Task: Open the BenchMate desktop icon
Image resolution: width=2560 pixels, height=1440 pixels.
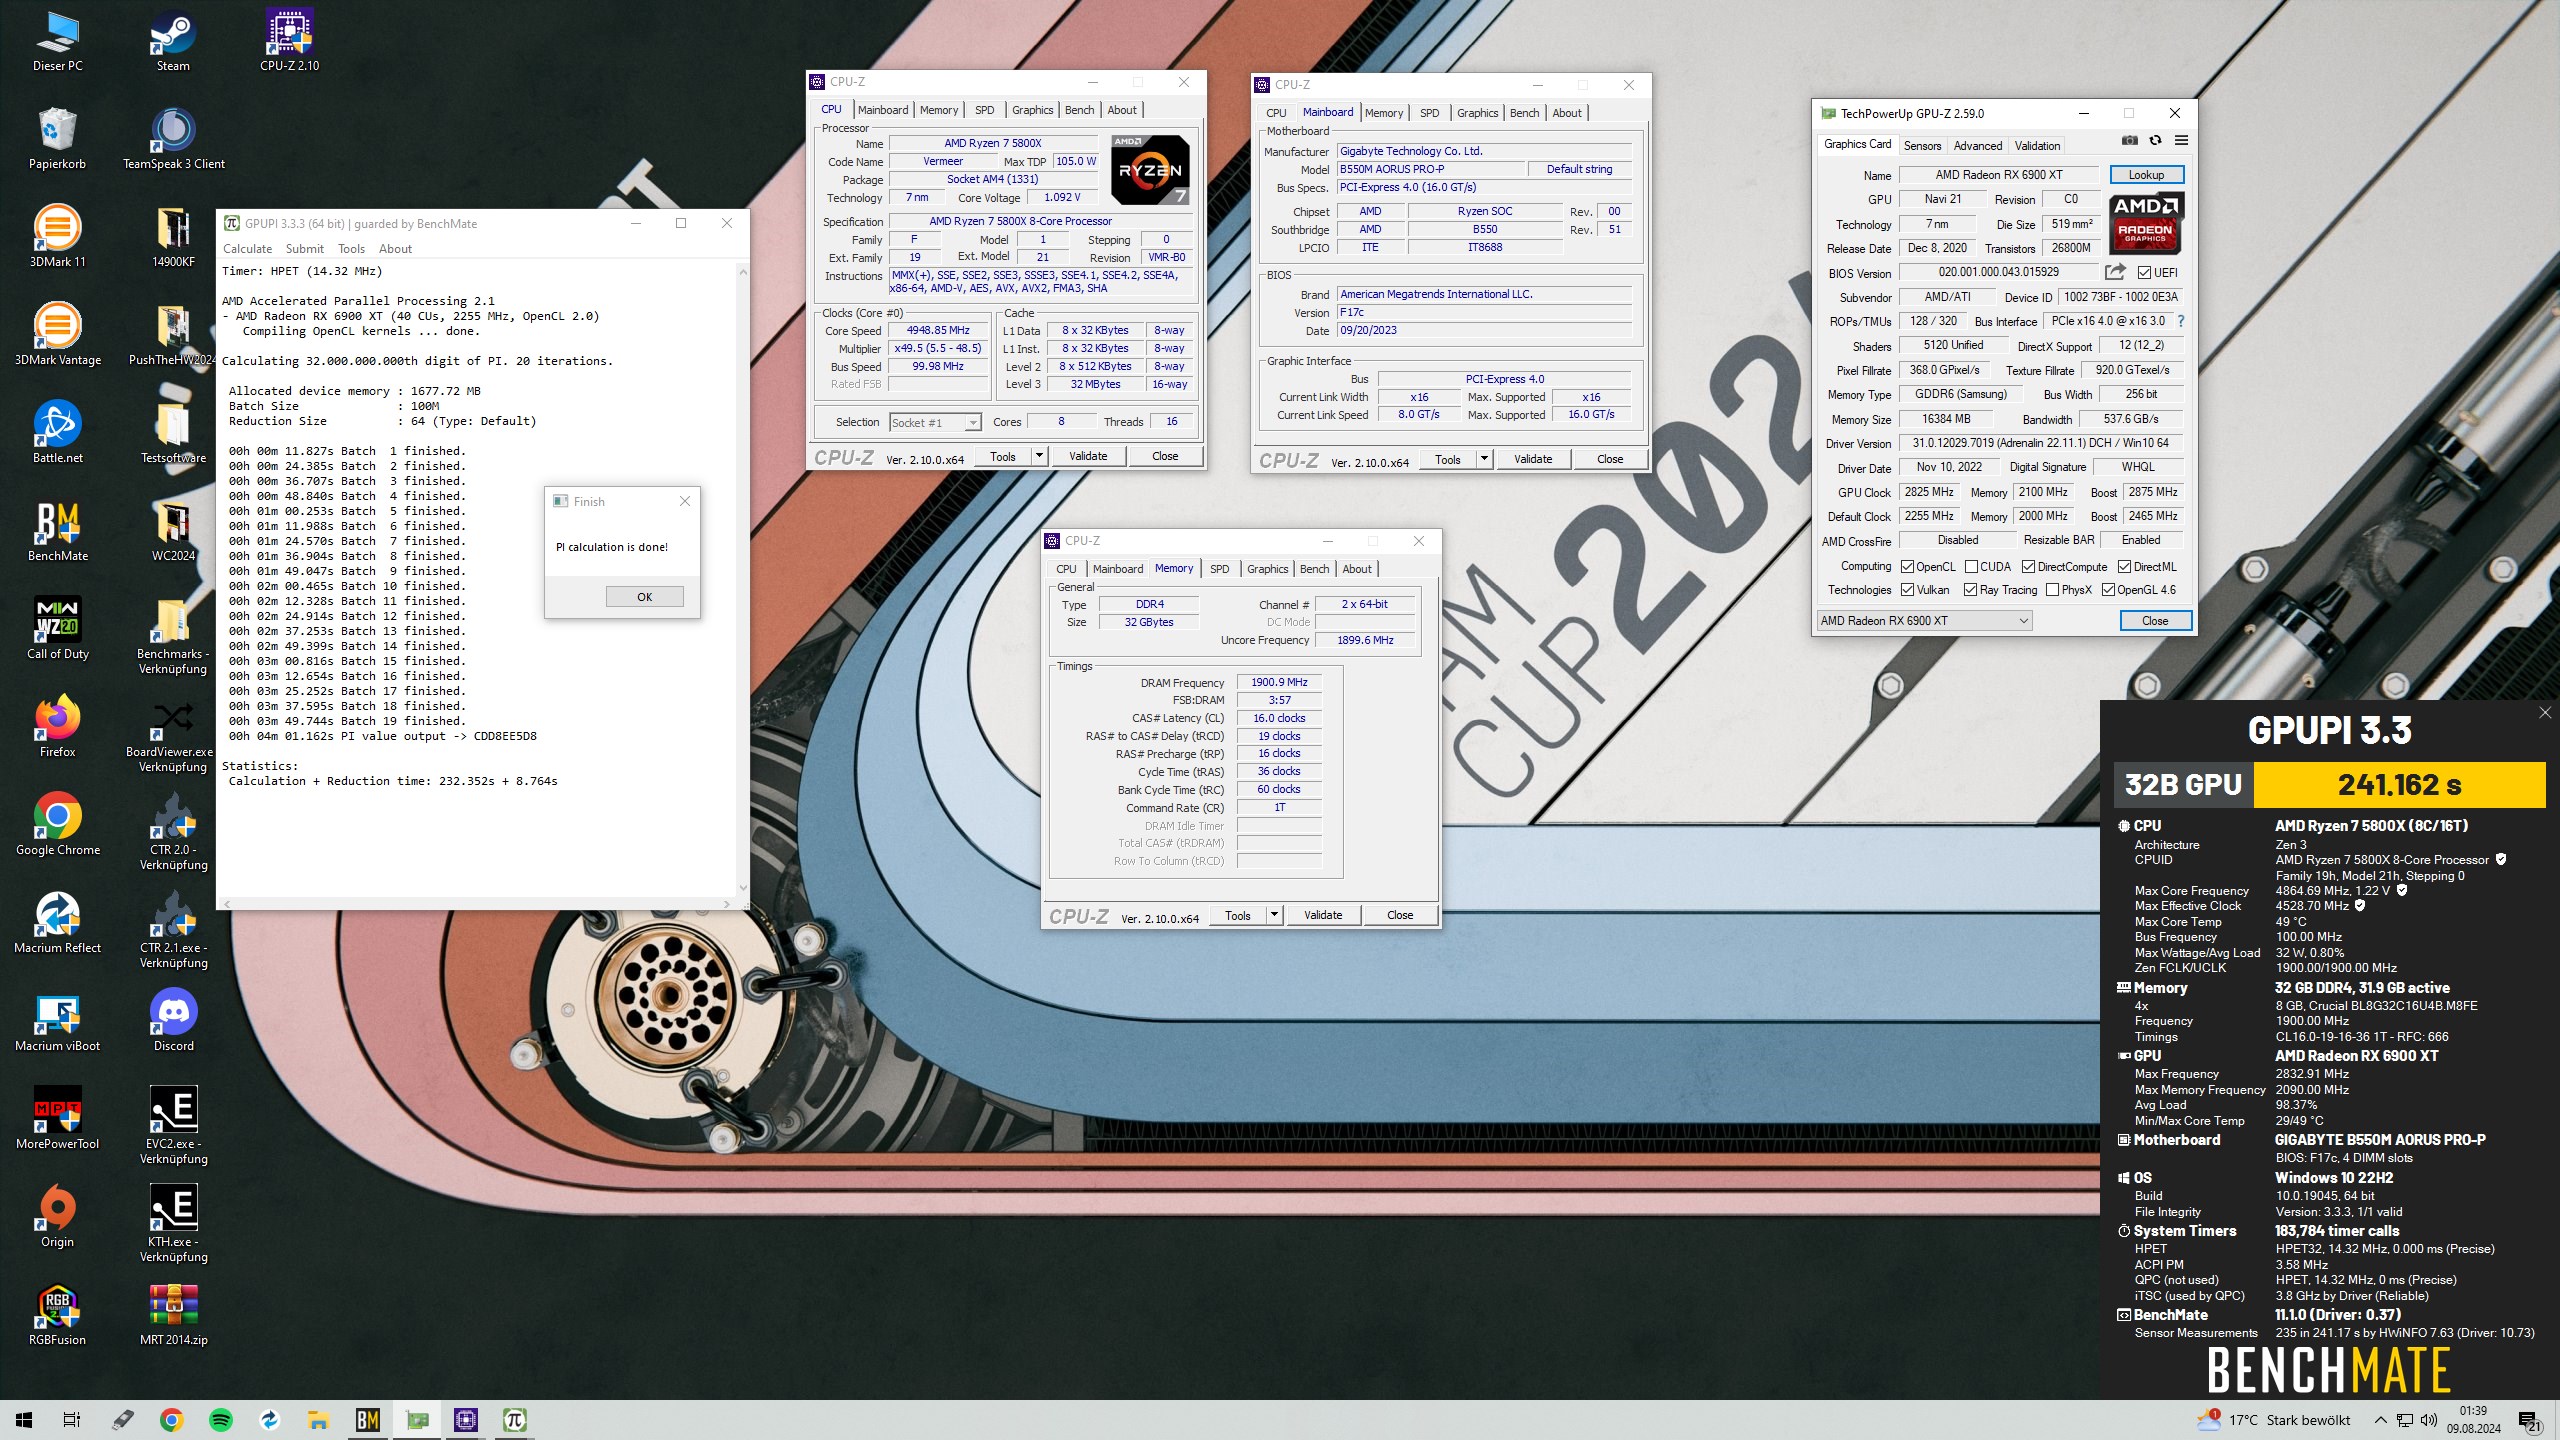Action: [x=57, y=532]
